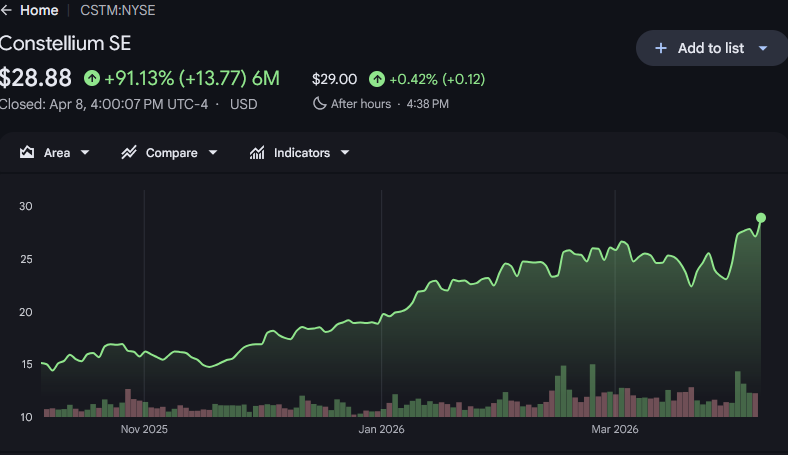Expand the Indicators dropdown caret
The width and height of the screenshot is (788, 455).
click(345, 152)
